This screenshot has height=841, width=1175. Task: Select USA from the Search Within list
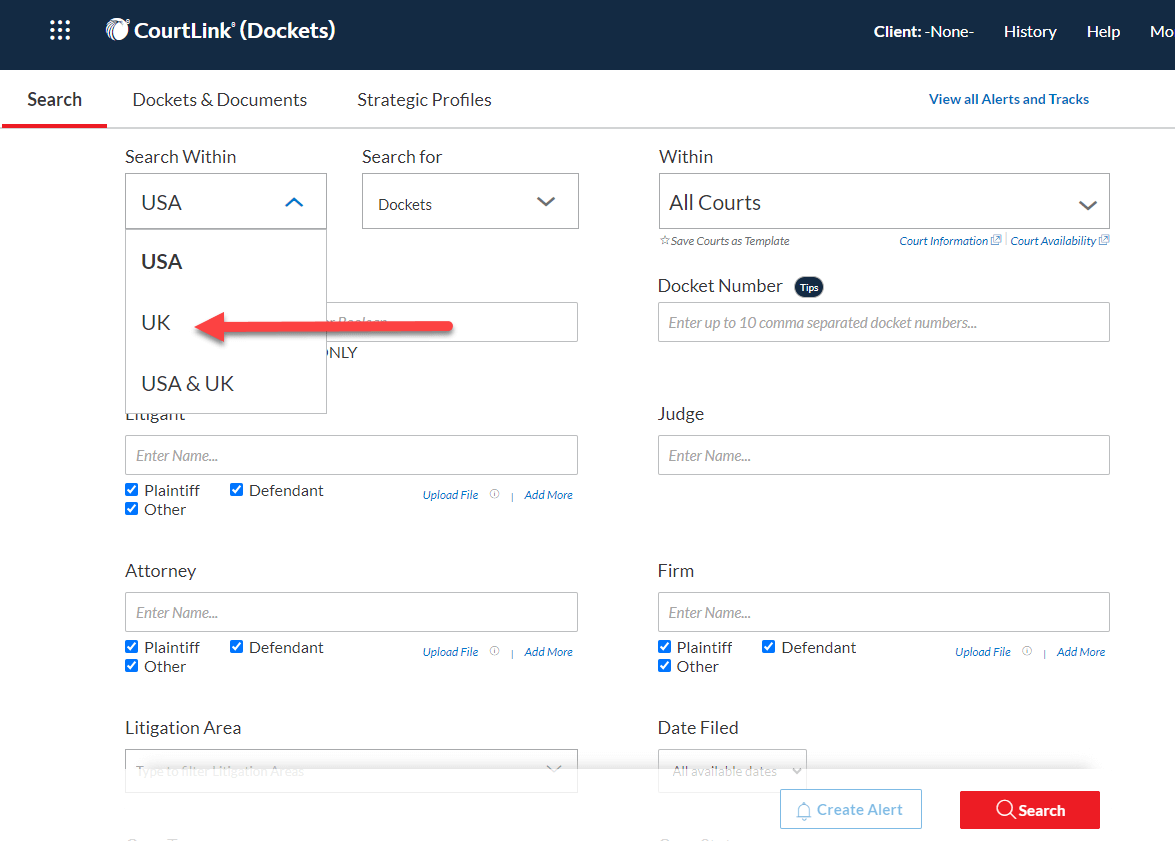tap(226, 262)
